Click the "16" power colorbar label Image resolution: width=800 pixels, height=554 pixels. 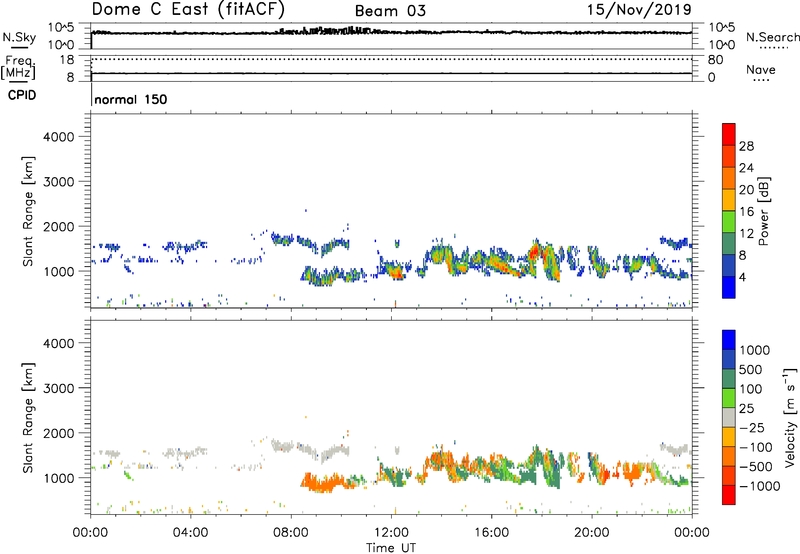(746, 212)
